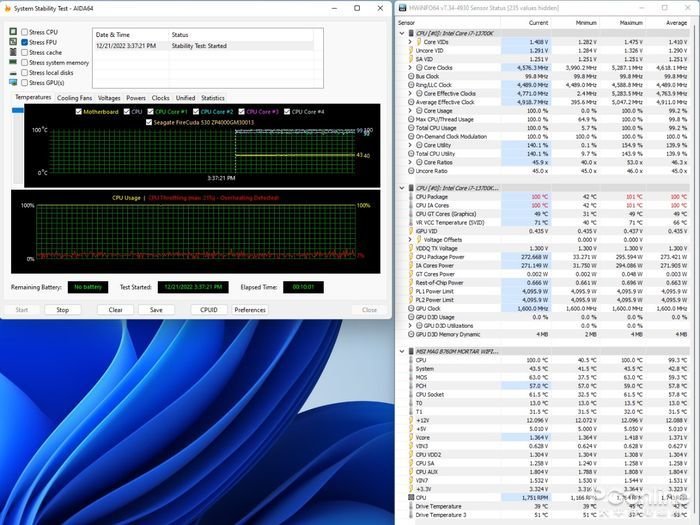
Task: Click the Maximum column header in HWiNFO
Action: (632, 21)
